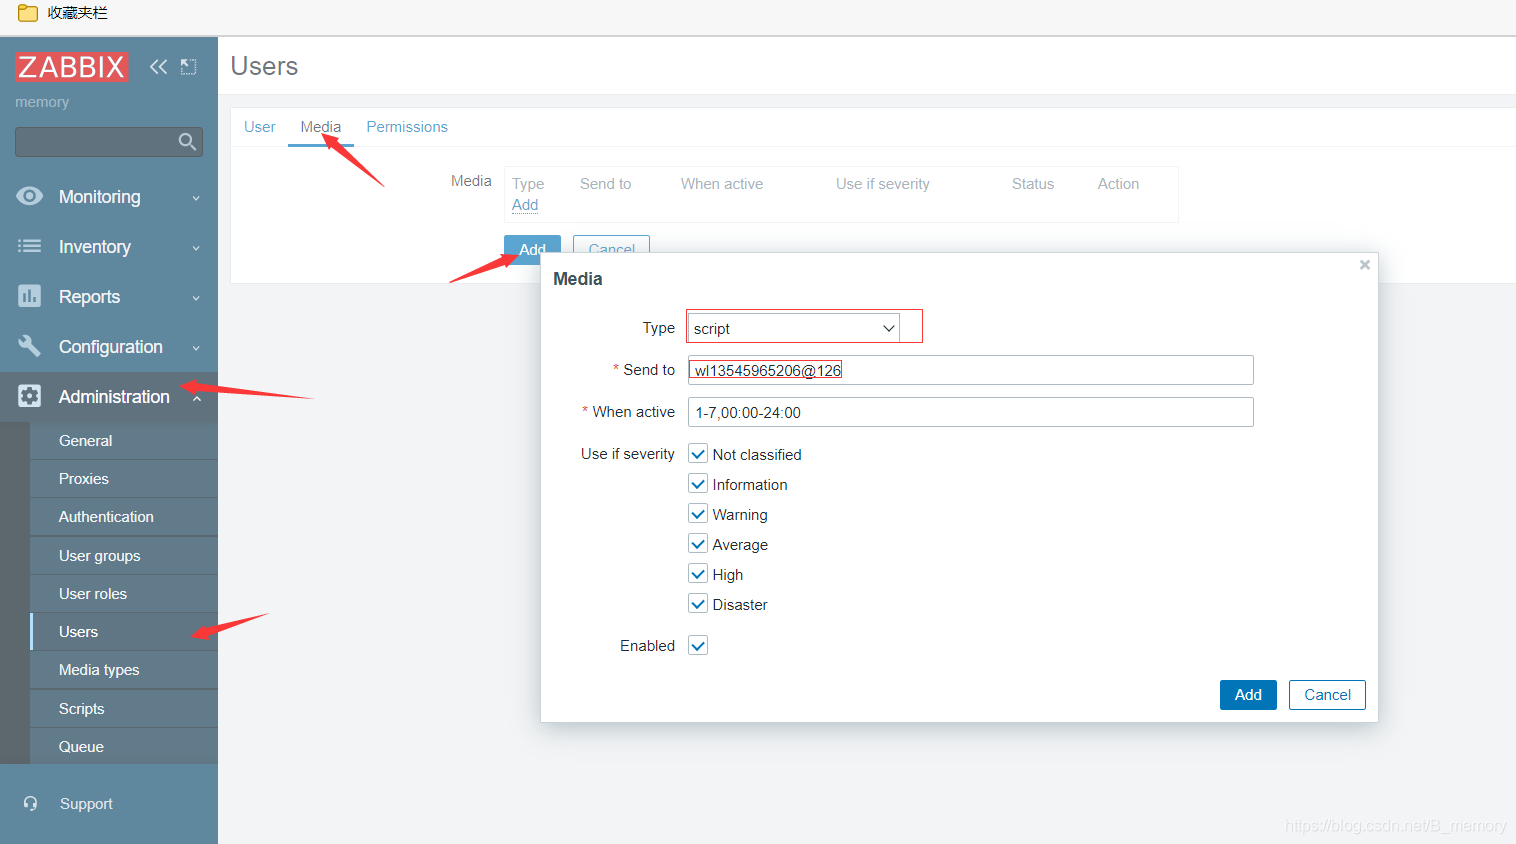Close the Media dialog with the X
This screenshot has width=1516, height=844.
(1364, 265)
